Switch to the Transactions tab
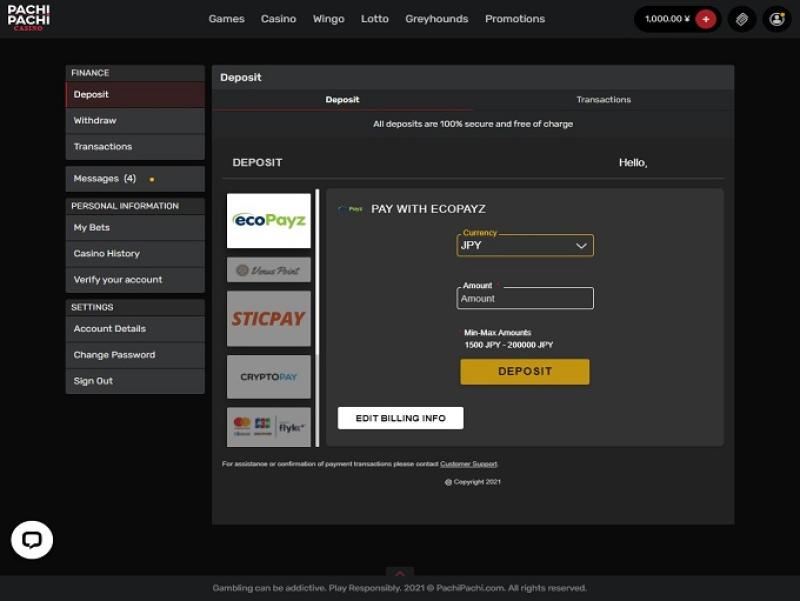The width and height of the screenshot is (800, 601). point(603,100)
